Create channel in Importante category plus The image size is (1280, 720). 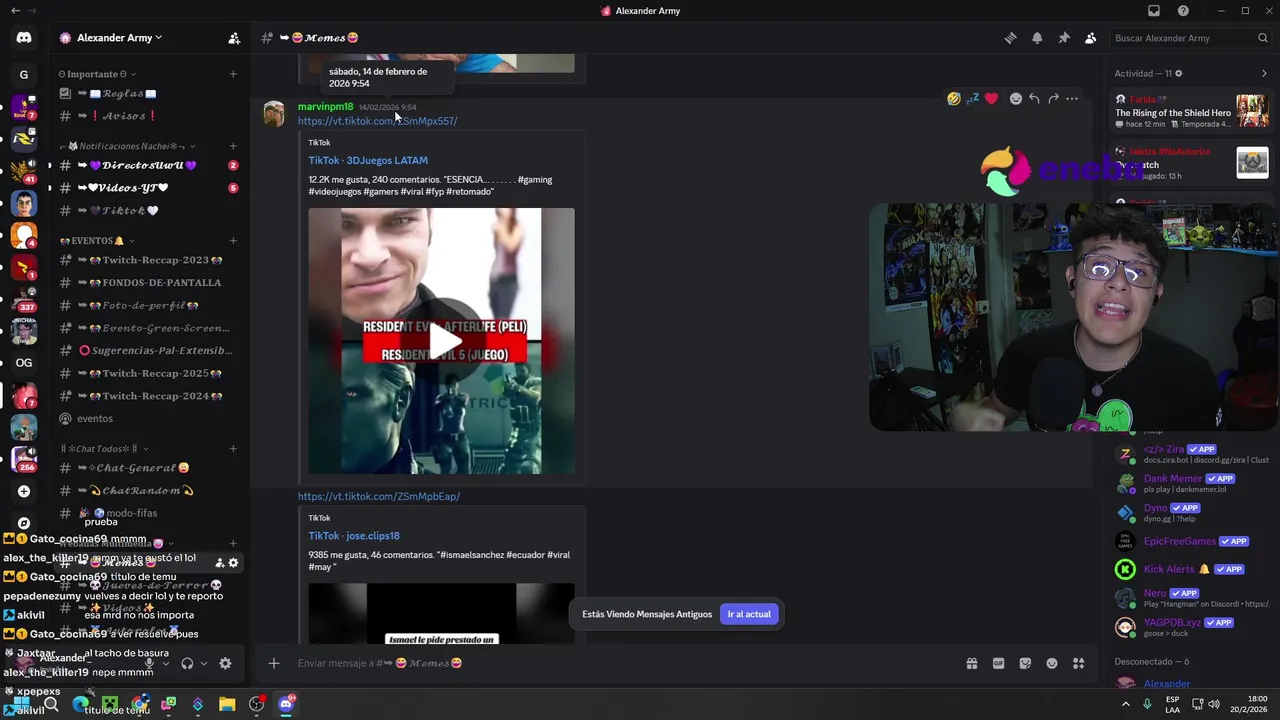coord(233,74)
